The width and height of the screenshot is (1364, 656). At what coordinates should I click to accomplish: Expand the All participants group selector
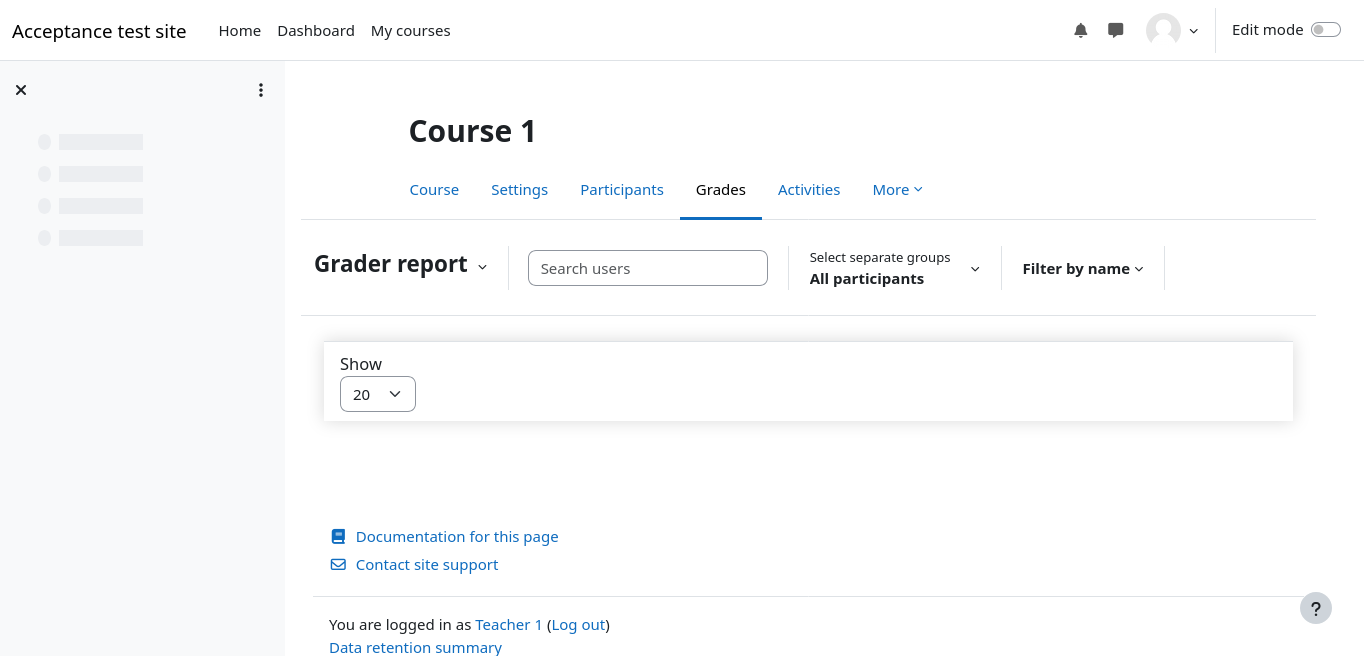pos(894,269)
